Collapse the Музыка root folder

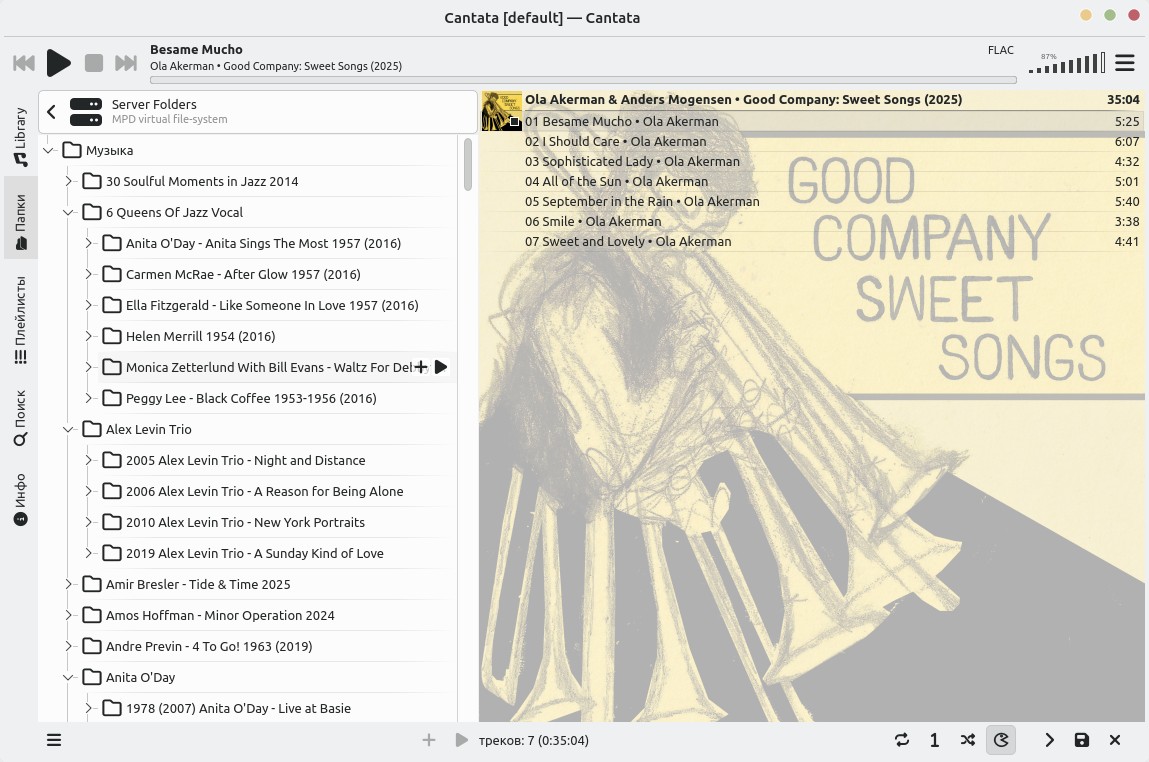[48, 150]
